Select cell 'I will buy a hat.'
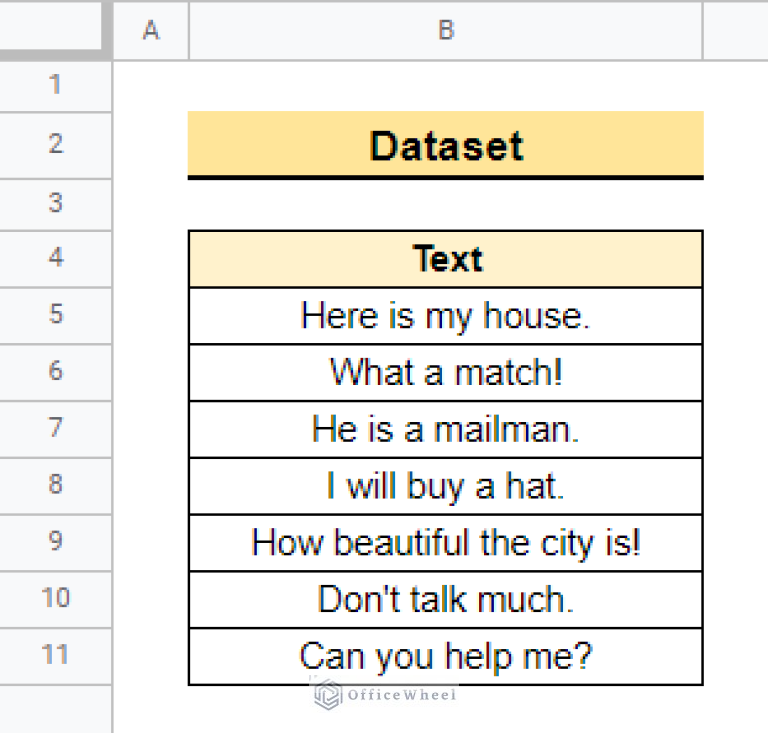 point(446,486)
